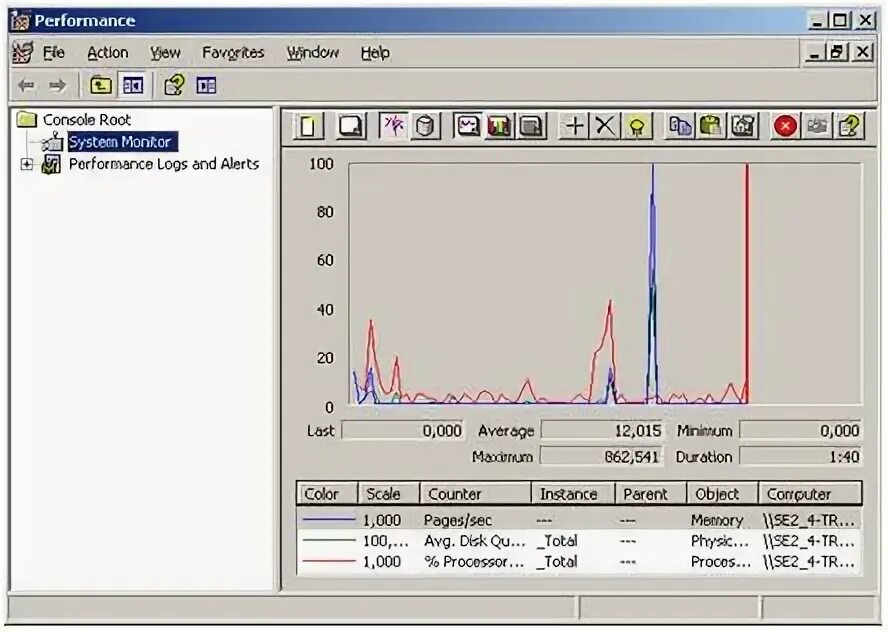
Task: Click the Minimum value field
Action: [800, 430]
